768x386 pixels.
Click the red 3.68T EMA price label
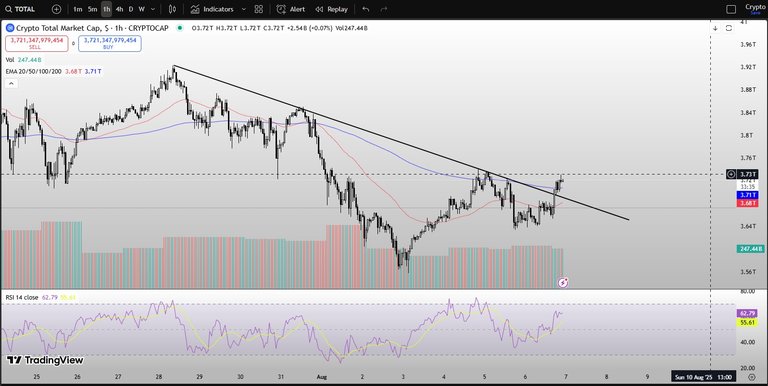(x=747, y=203)
